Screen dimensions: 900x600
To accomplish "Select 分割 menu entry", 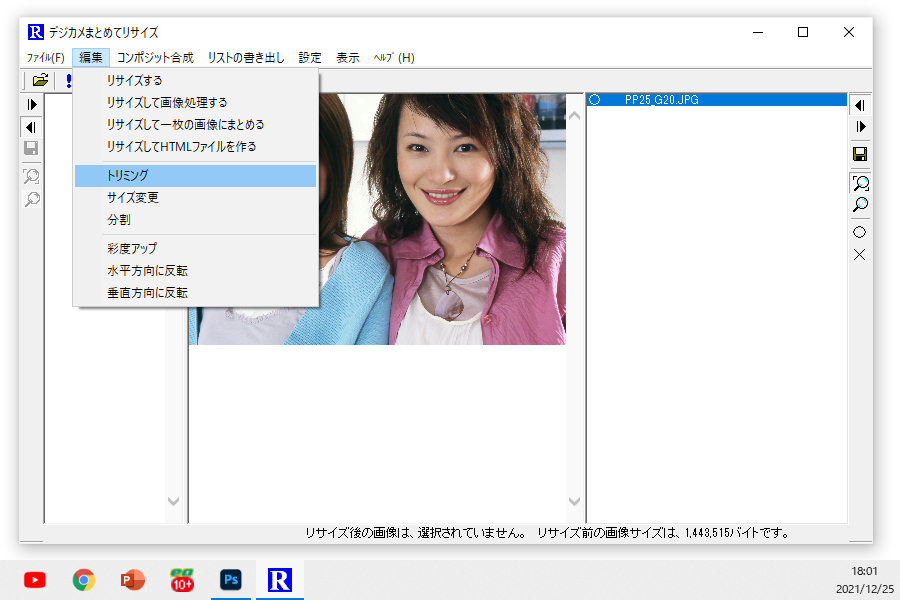I will click(x=195, y=220).
